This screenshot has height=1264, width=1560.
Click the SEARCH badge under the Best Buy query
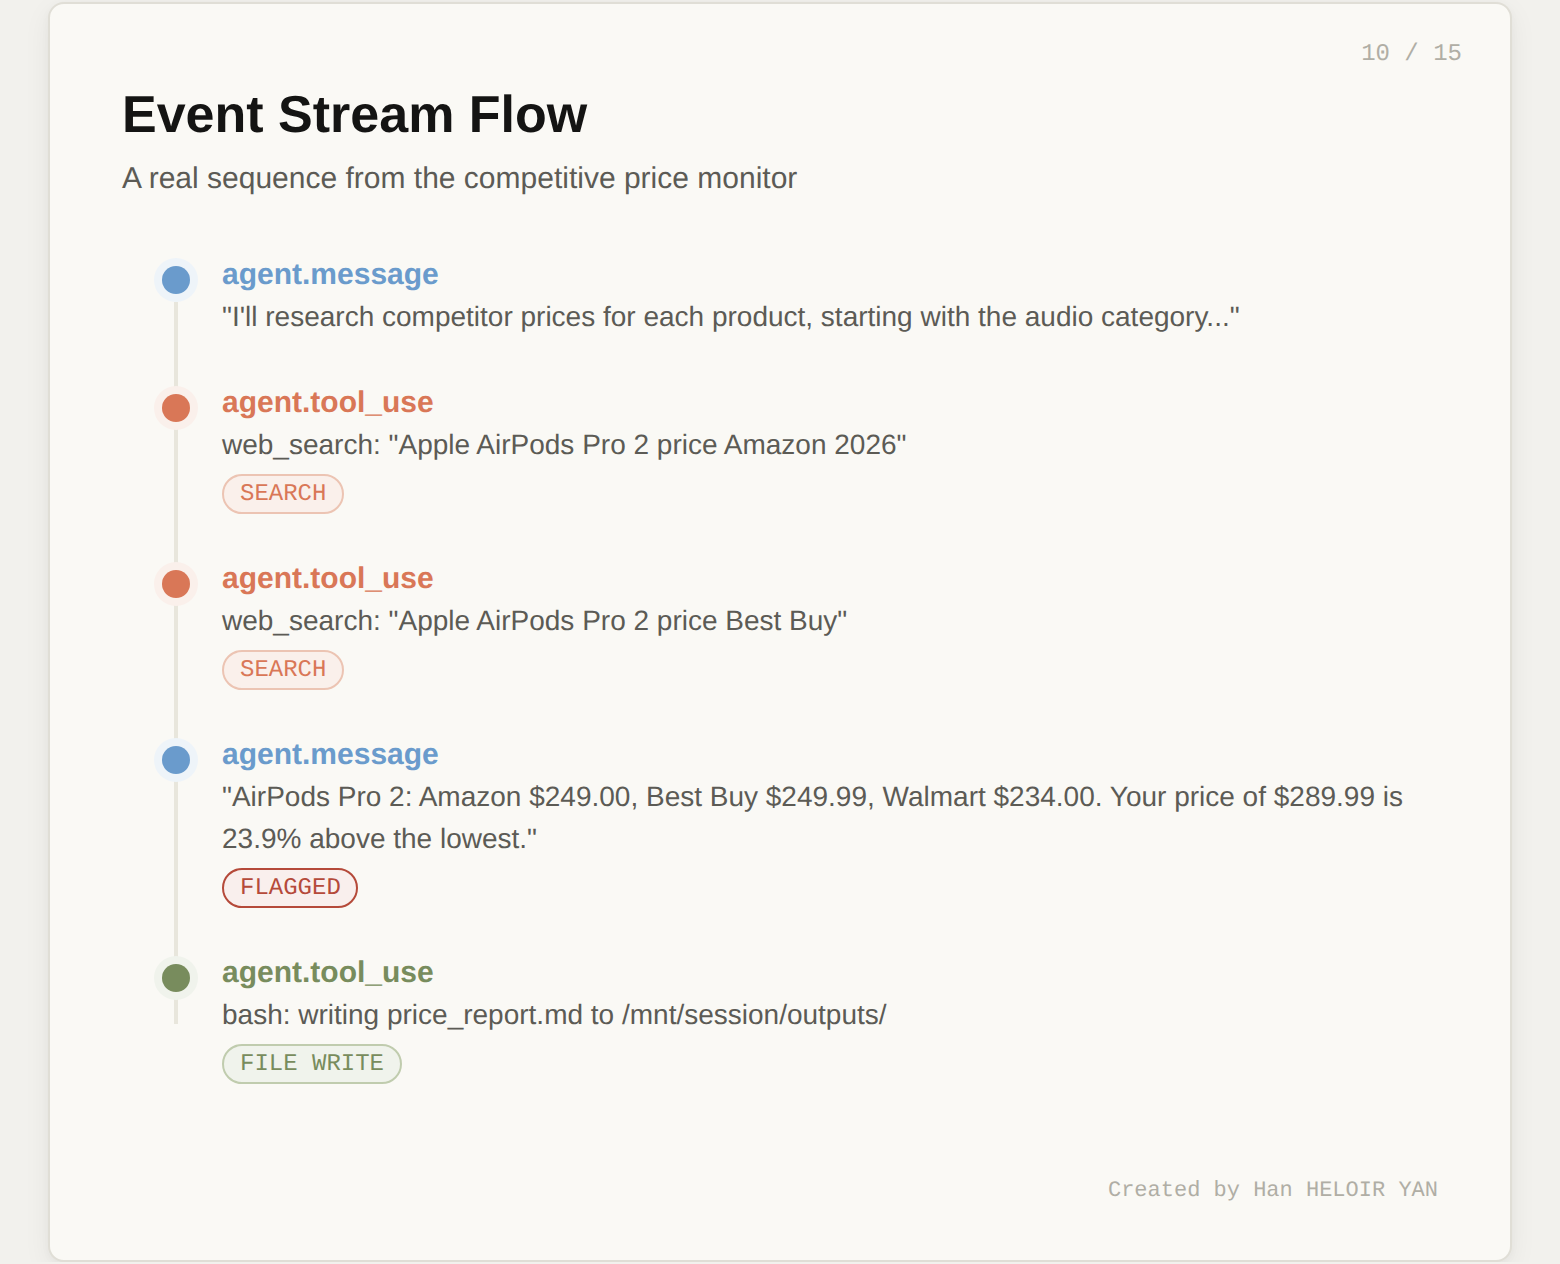coord(282,669)
